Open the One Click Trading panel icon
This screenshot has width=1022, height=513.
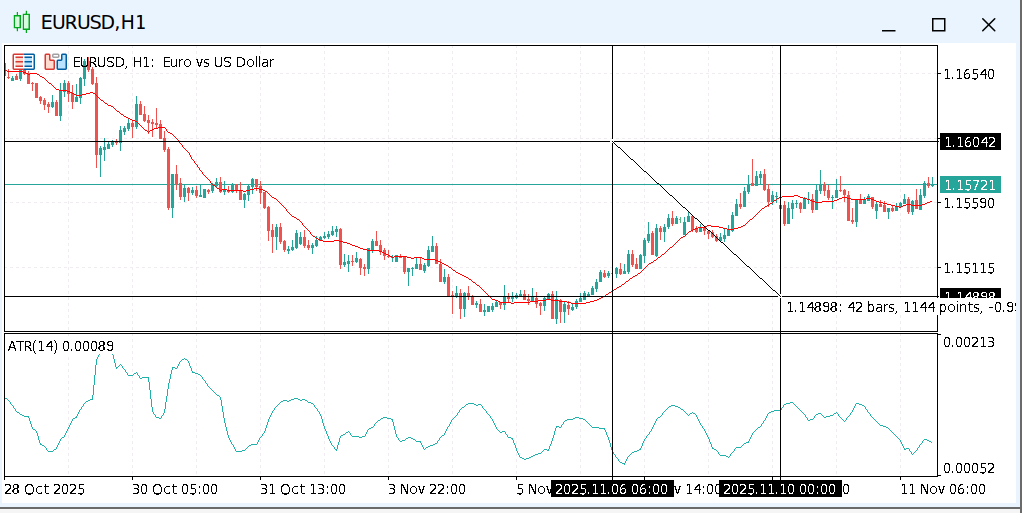click(23, 62)
